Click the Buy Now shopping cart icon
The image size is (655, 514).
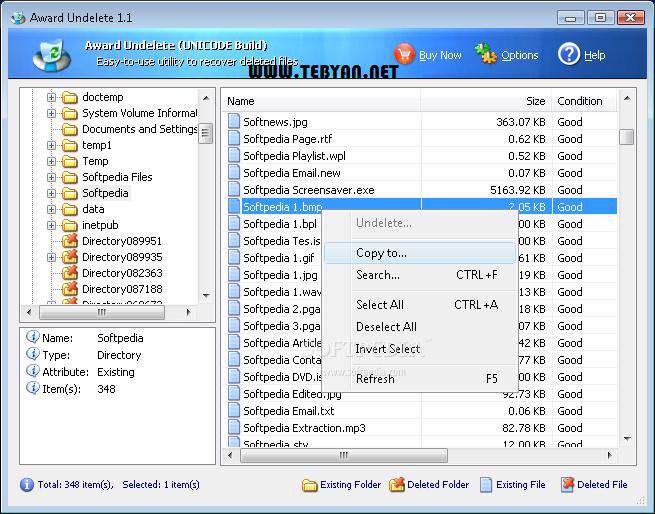(404, 54)
